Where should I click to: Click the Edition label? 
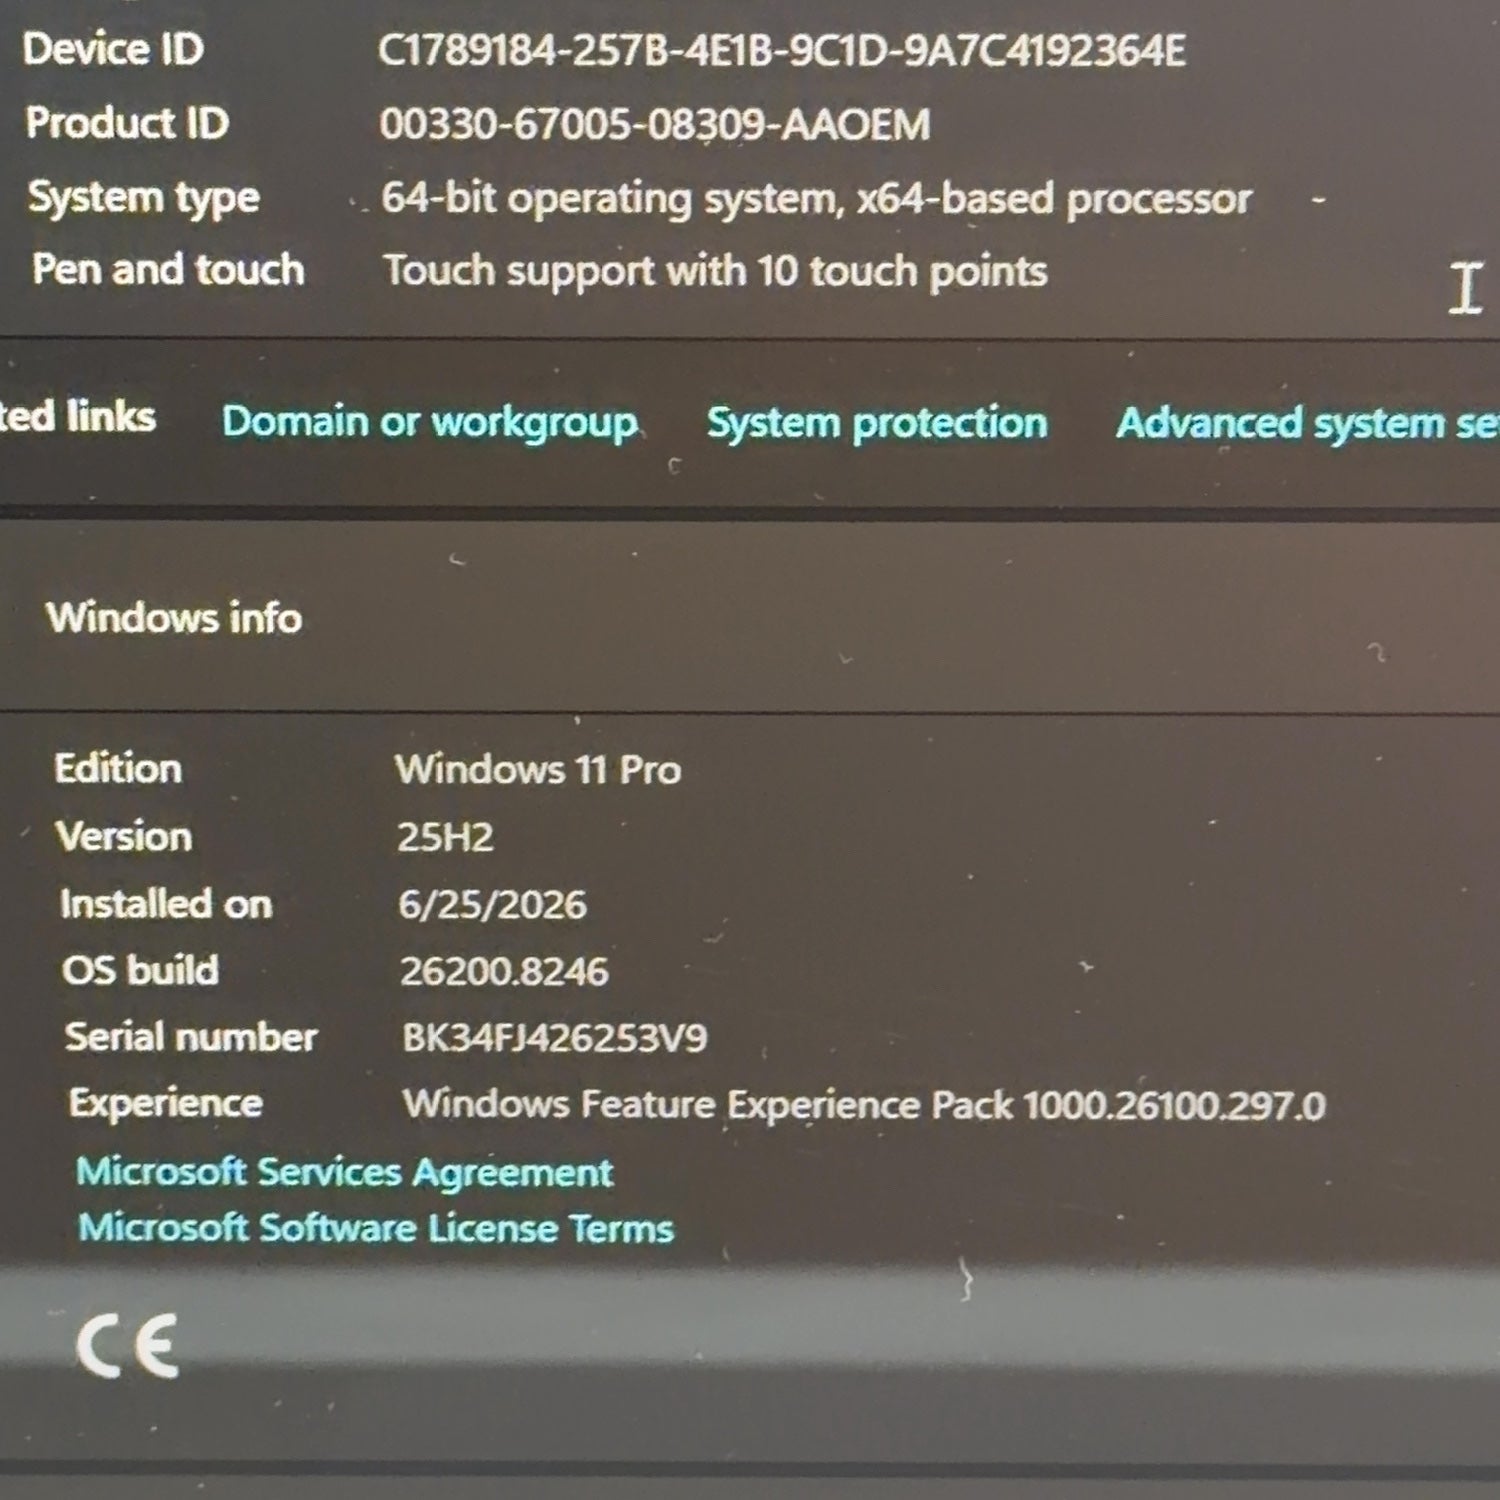pos(118,768)
